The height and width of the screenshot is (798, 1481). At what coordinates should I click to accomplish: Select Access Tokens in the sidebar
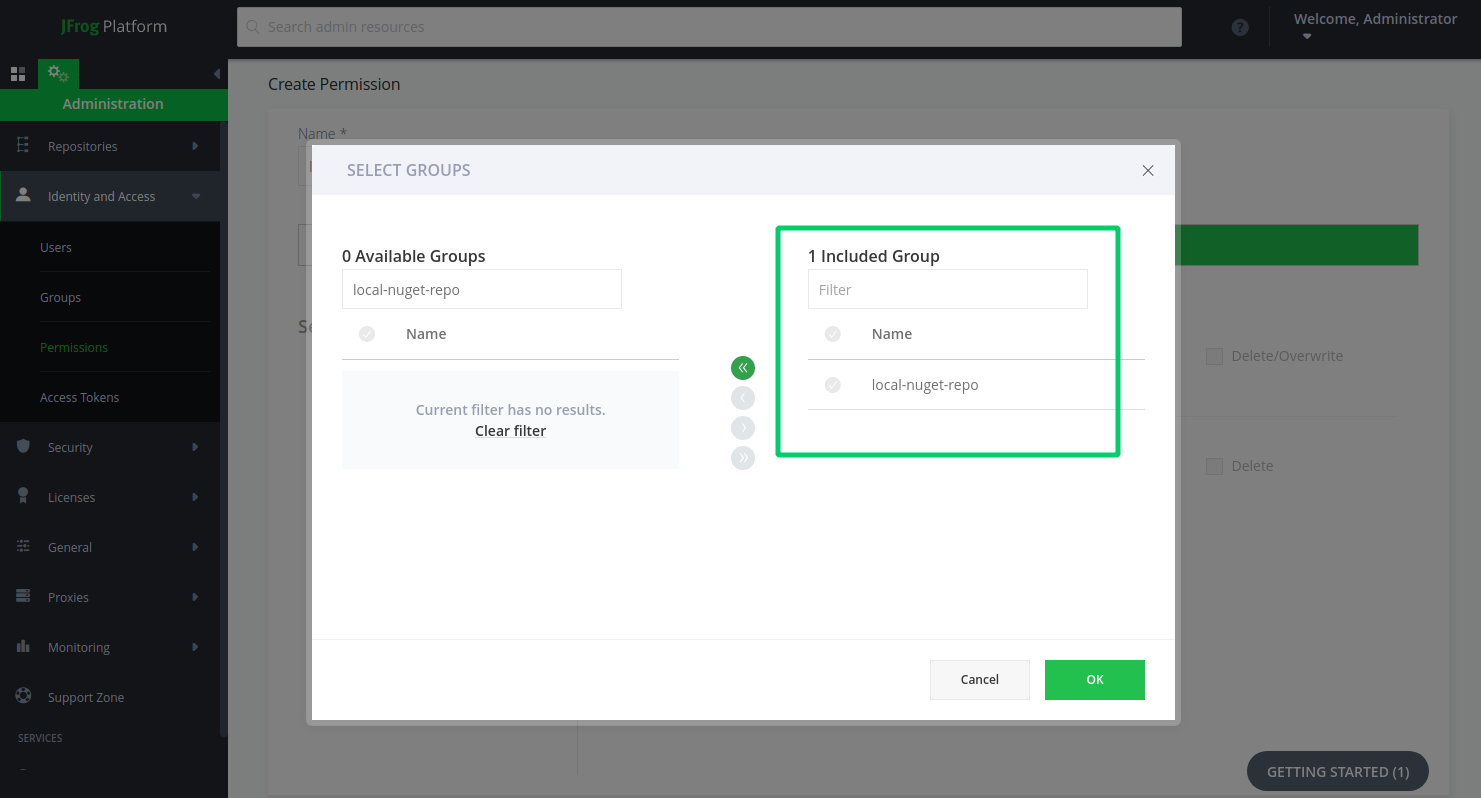coord(79,397)
